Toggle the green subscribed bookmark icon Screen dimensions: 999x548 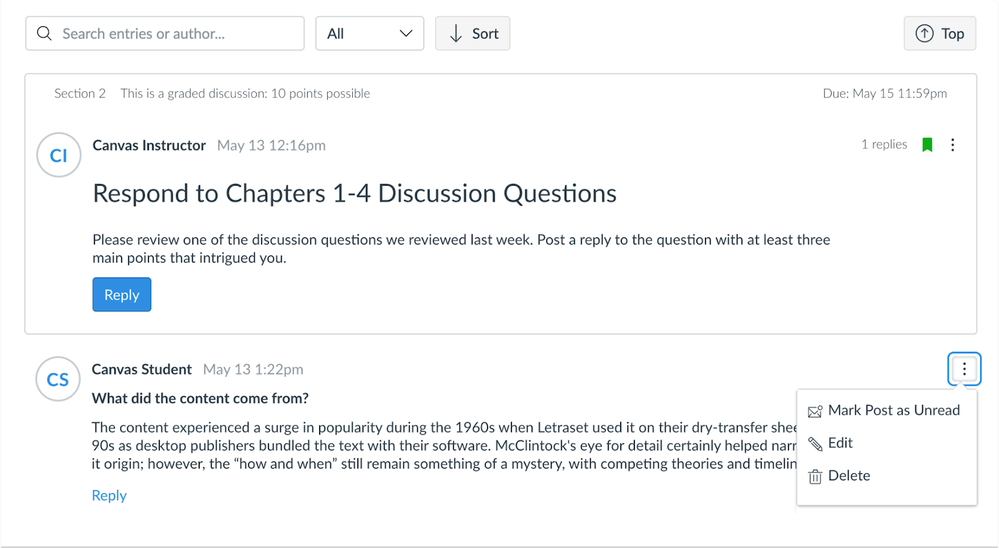click(x=927, y=145)
